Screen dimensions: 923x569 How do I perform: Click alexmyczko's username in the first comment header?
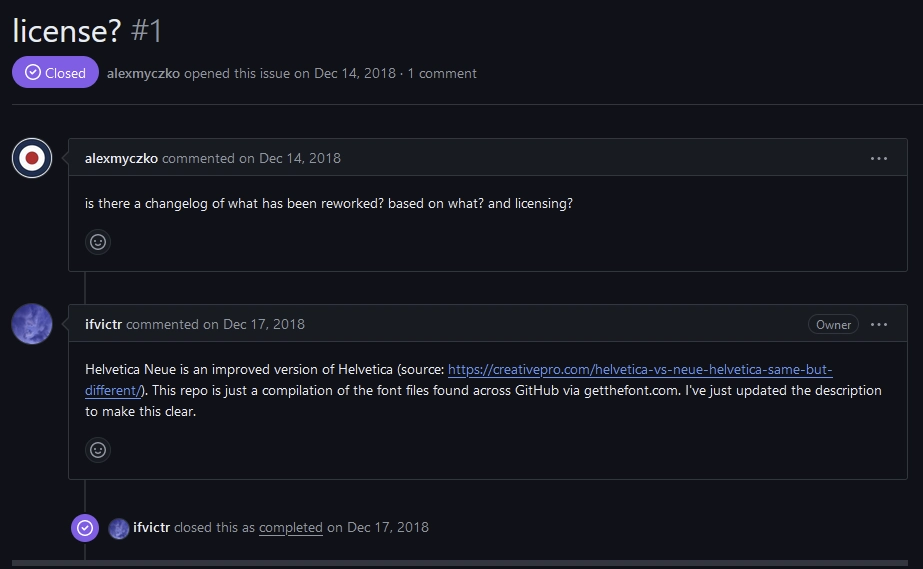(121, 158)
